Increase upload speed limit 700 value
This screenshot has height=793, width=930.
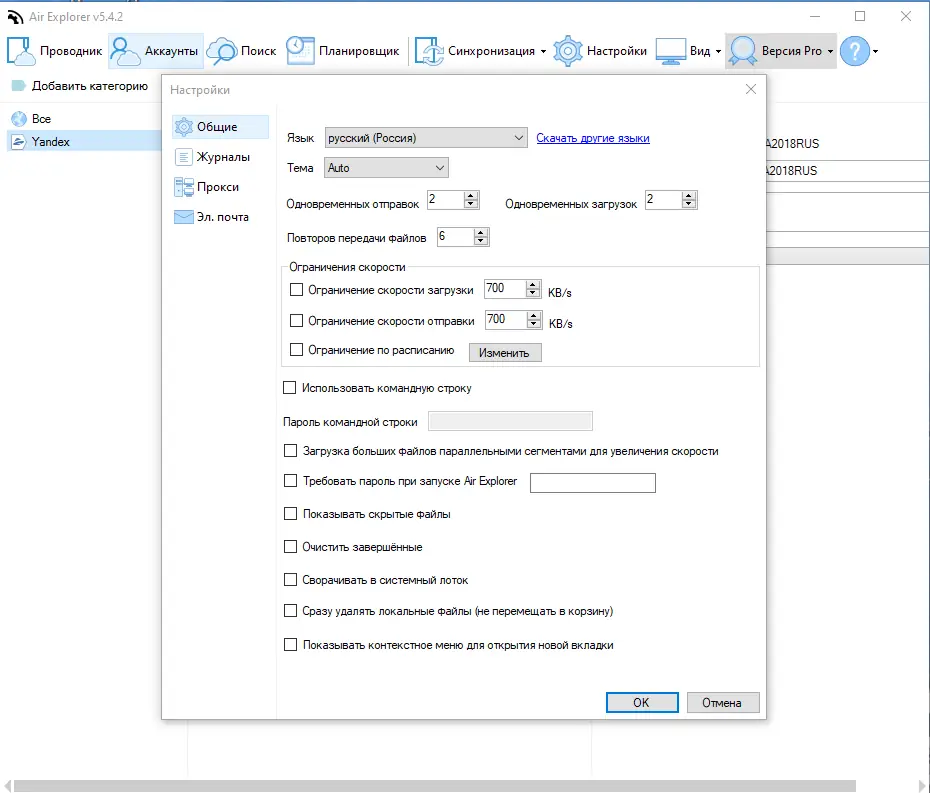pos(534,316)
